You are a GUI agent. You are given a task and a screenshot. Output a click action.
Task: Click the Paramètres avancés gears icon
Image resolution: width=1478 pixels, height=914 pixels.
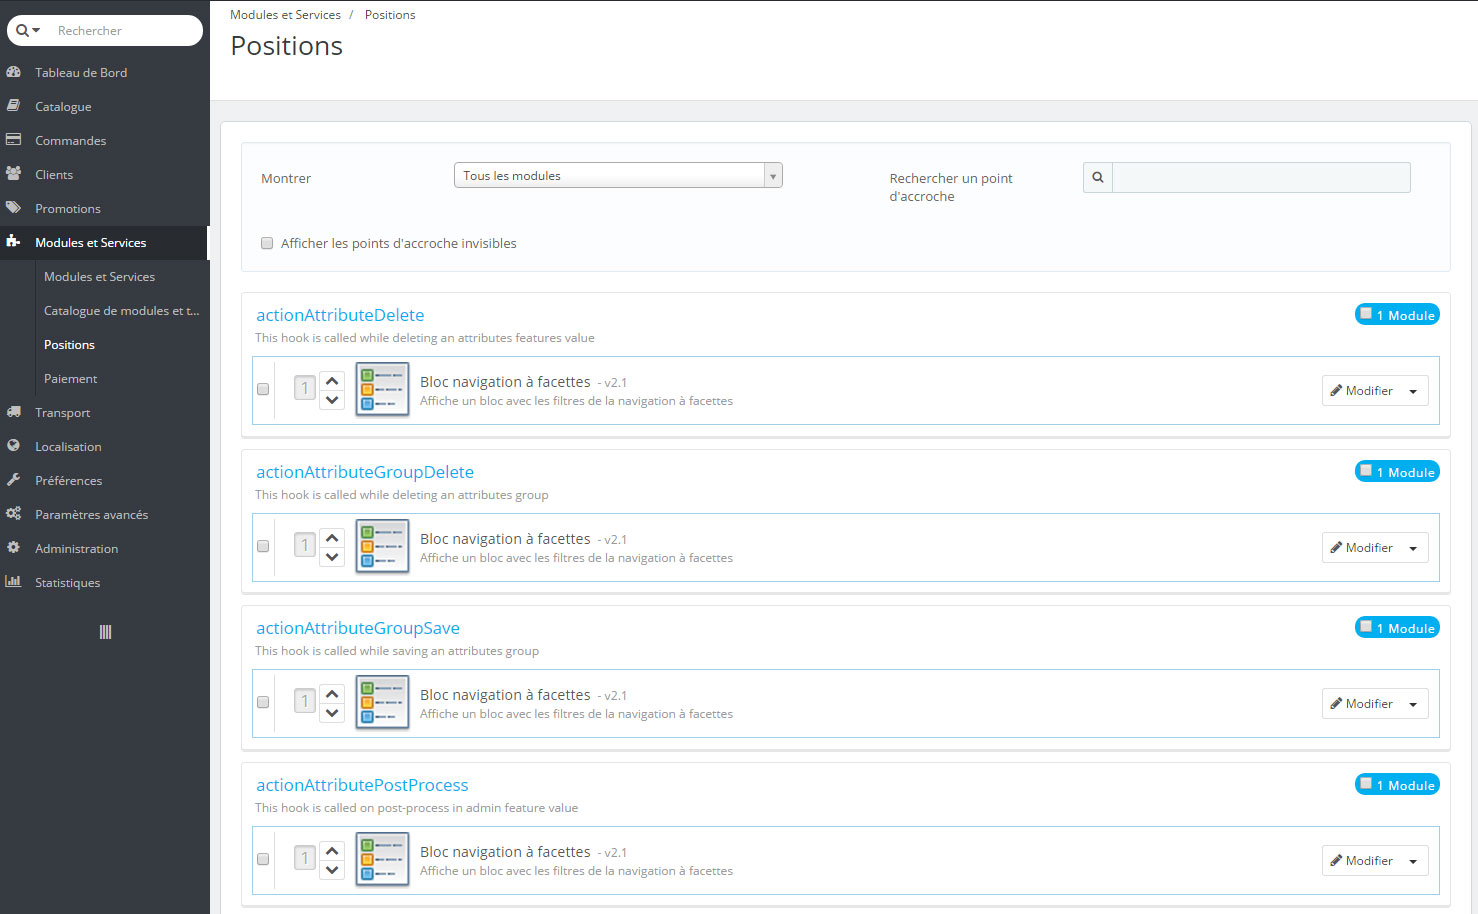point(14,514)
